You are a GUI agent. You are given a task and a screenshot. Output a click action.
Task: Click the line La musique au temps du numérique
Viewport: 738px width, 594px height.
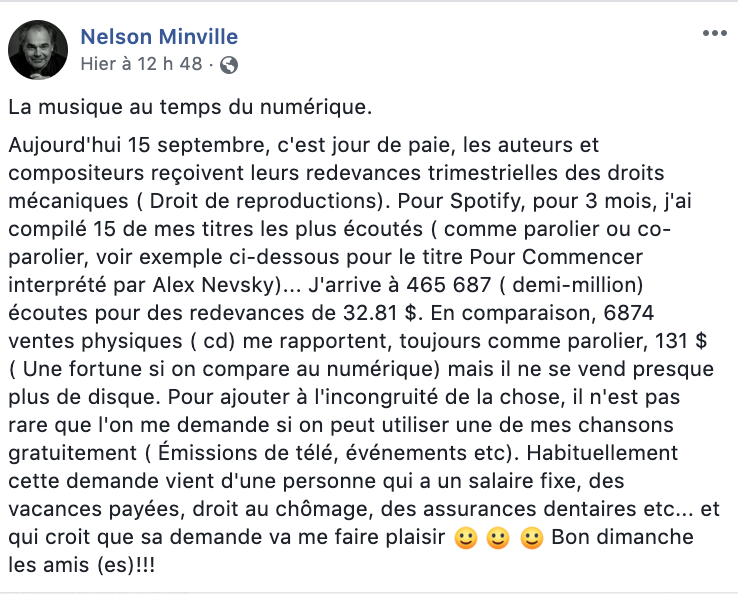coord(190,107)
